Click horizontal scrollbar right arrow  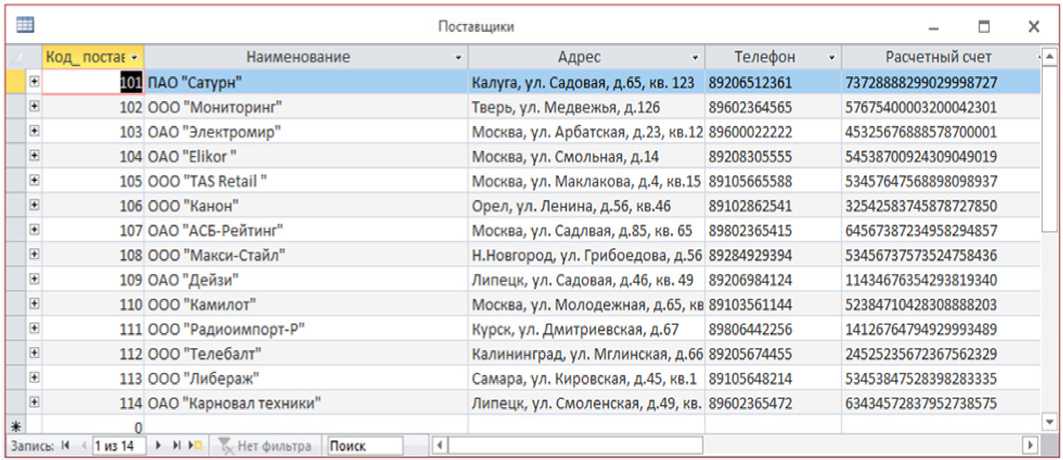(1030, 446)
